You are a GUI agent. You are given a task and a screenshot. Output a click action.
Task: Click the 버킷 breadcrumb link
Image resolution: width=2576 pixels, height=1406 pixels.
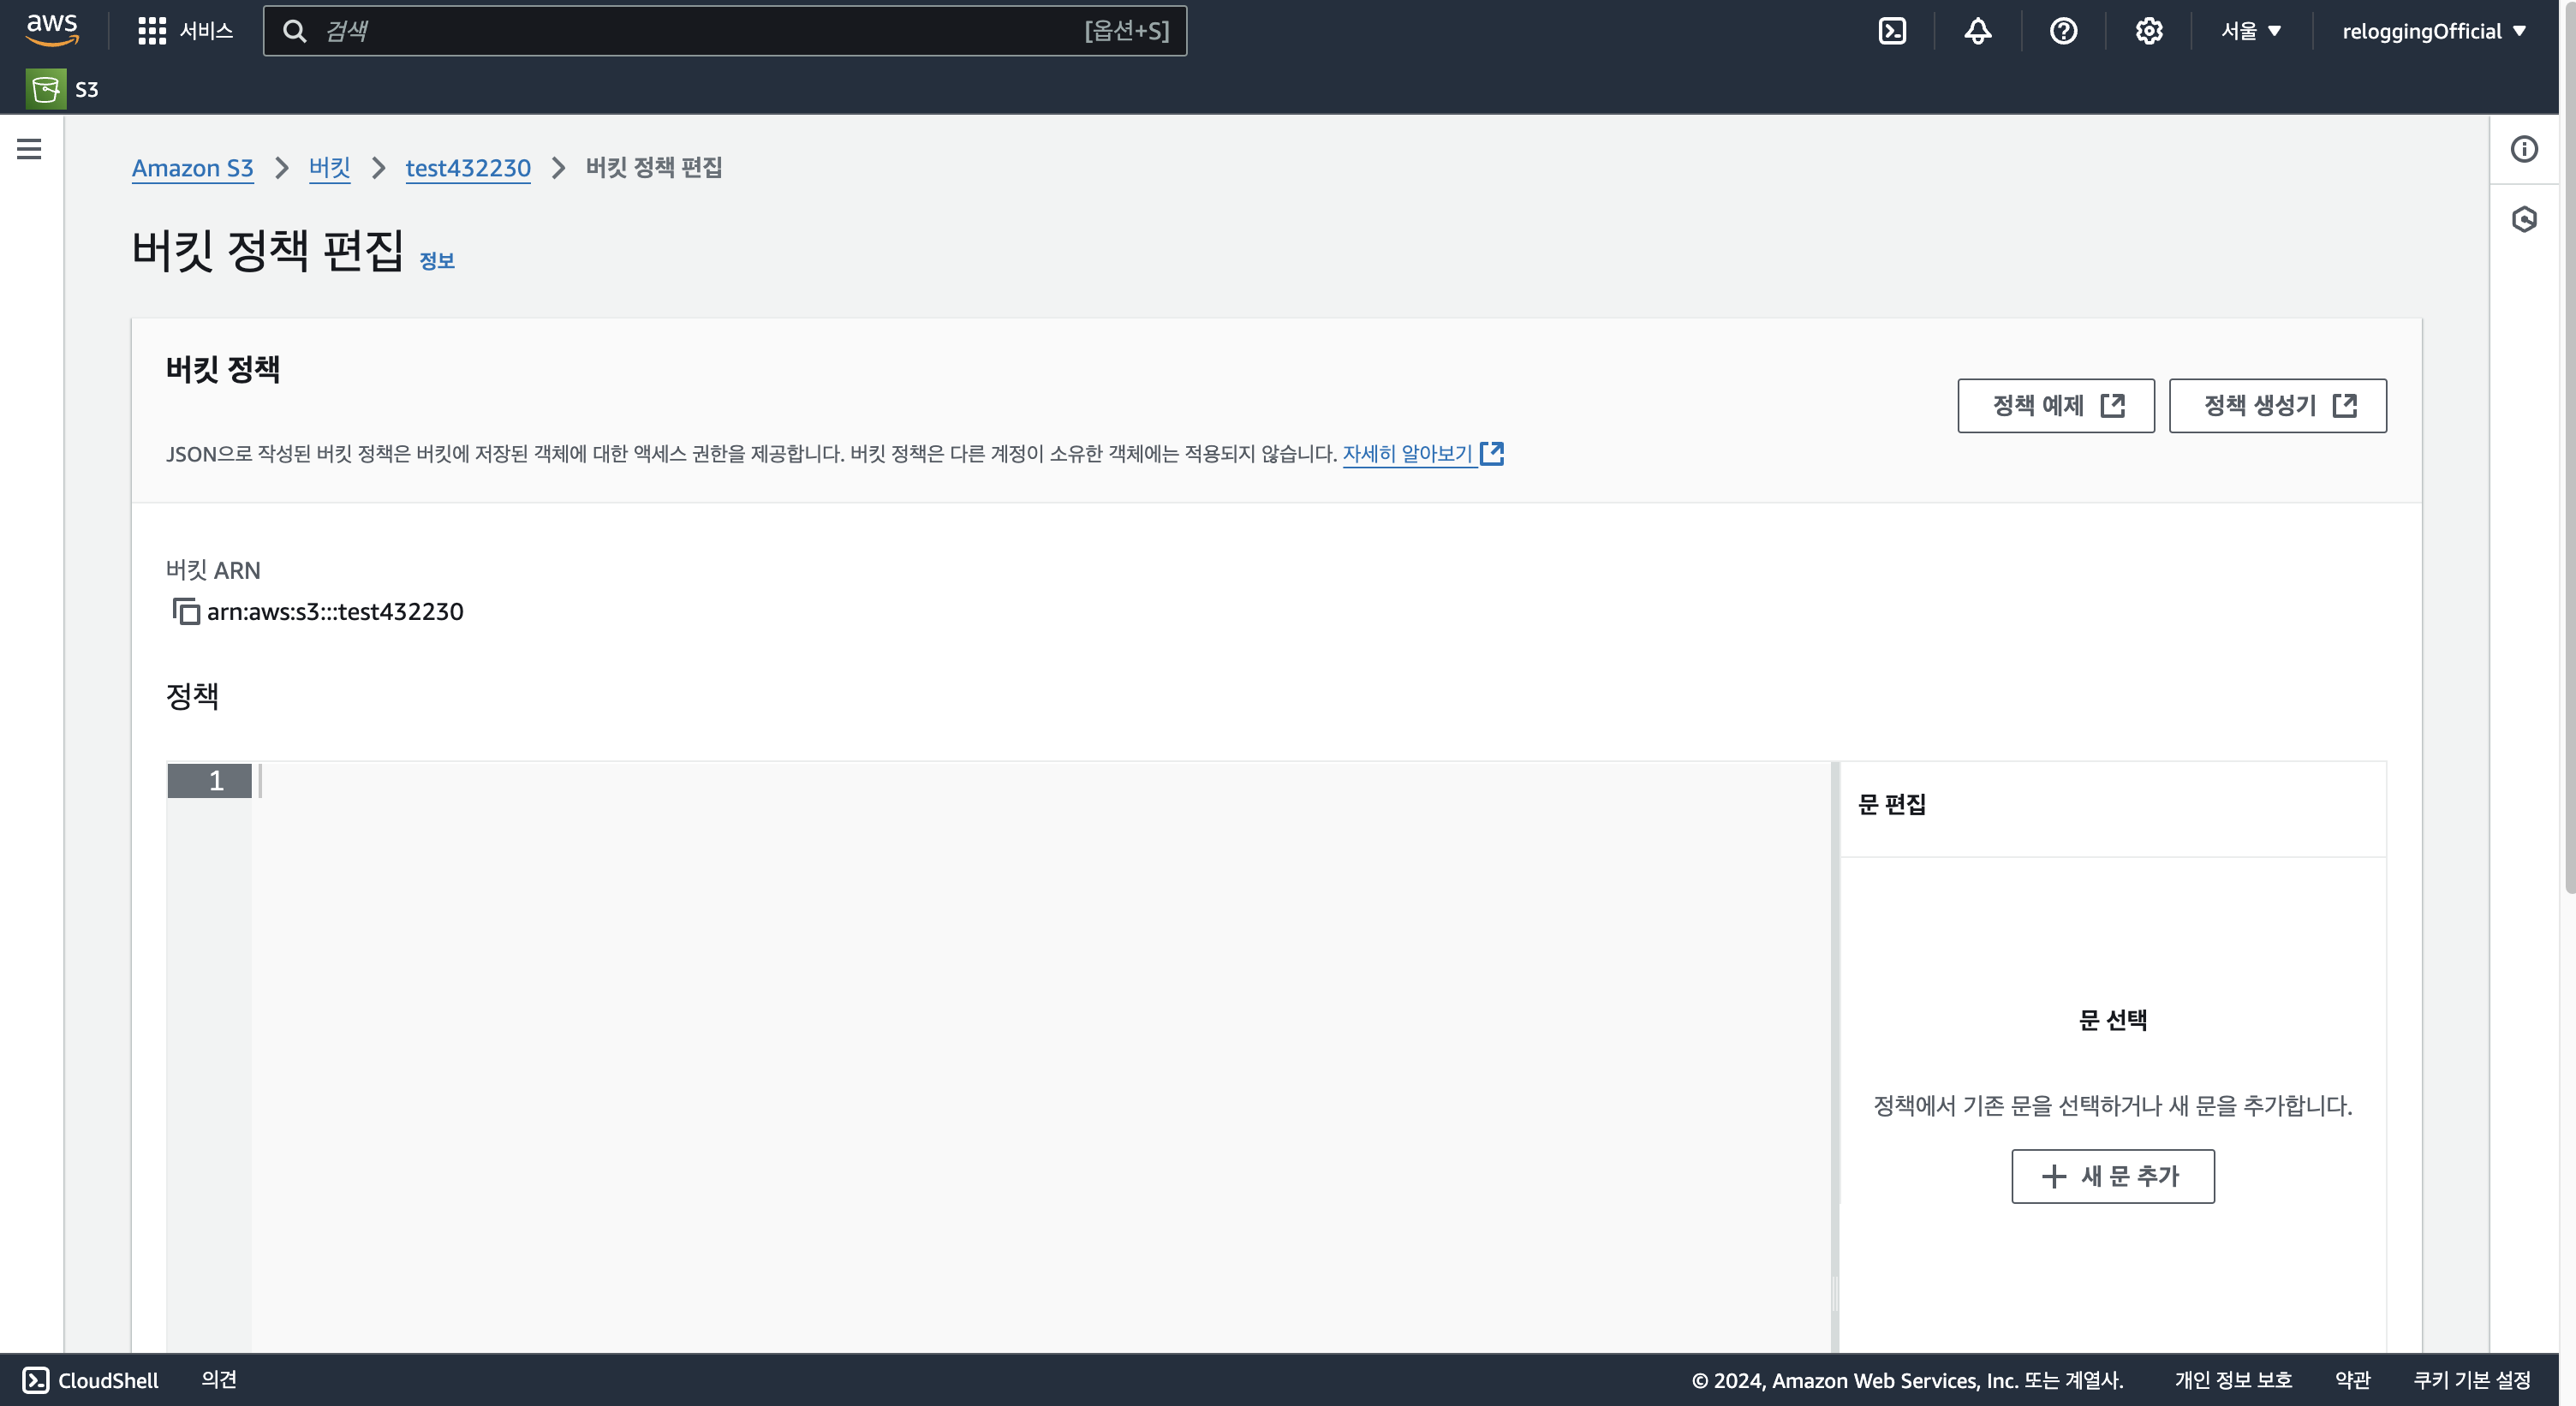point(329,168)
